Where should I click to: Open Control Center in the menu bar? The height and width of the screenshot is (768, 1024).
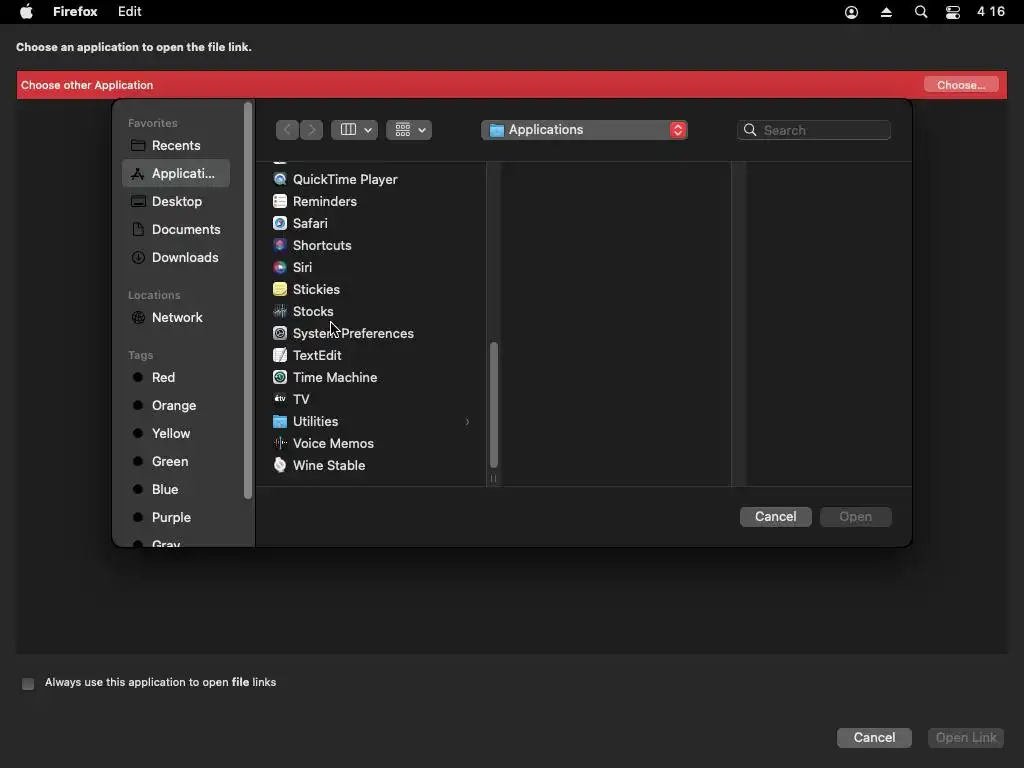tap(953, 12)
